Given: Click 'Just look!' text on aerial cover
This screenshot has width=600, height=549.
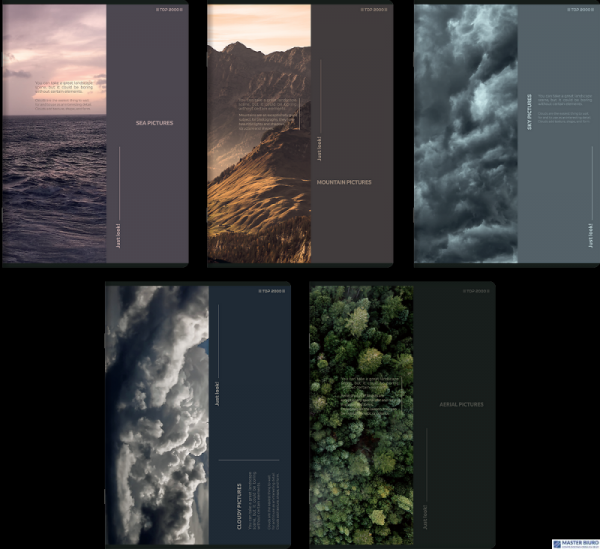Looking at the screenshot, I should coord(425,518).
